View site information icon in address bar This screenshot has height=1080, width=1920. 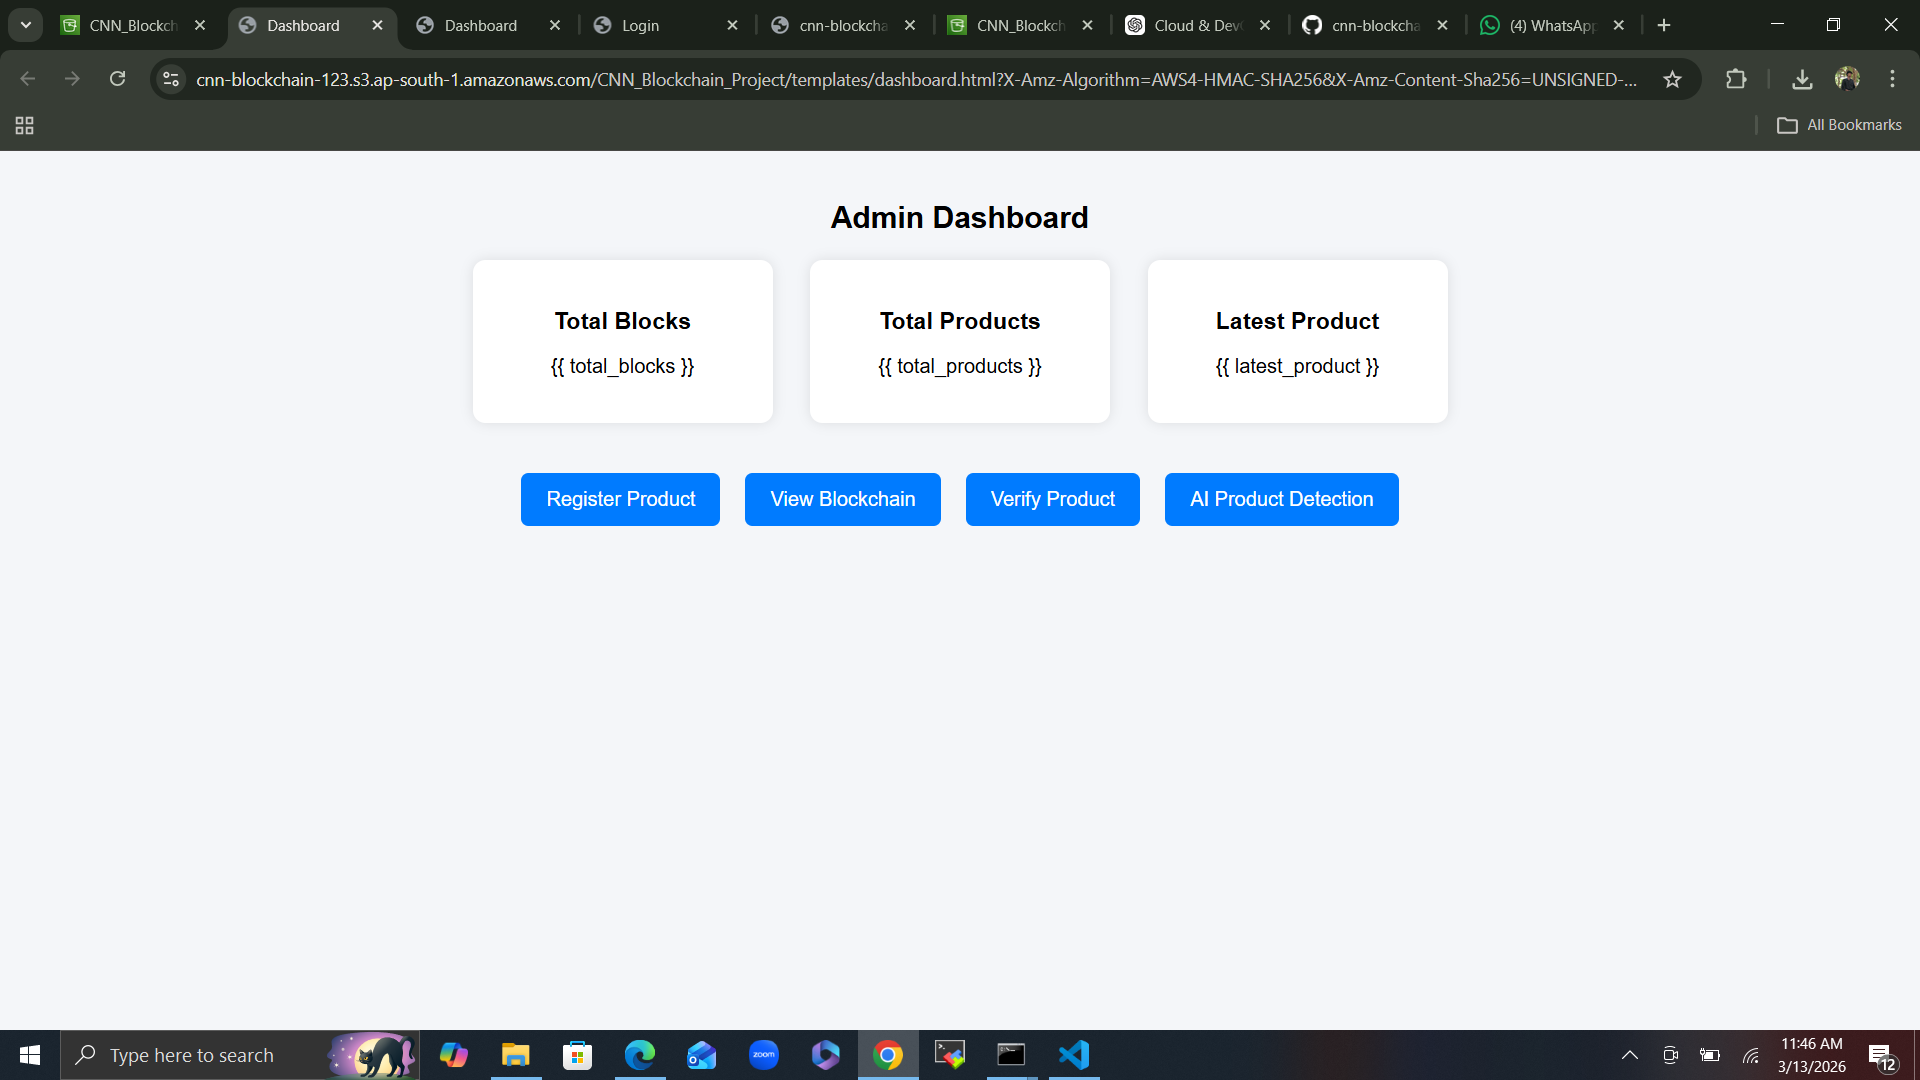[171, 79]
